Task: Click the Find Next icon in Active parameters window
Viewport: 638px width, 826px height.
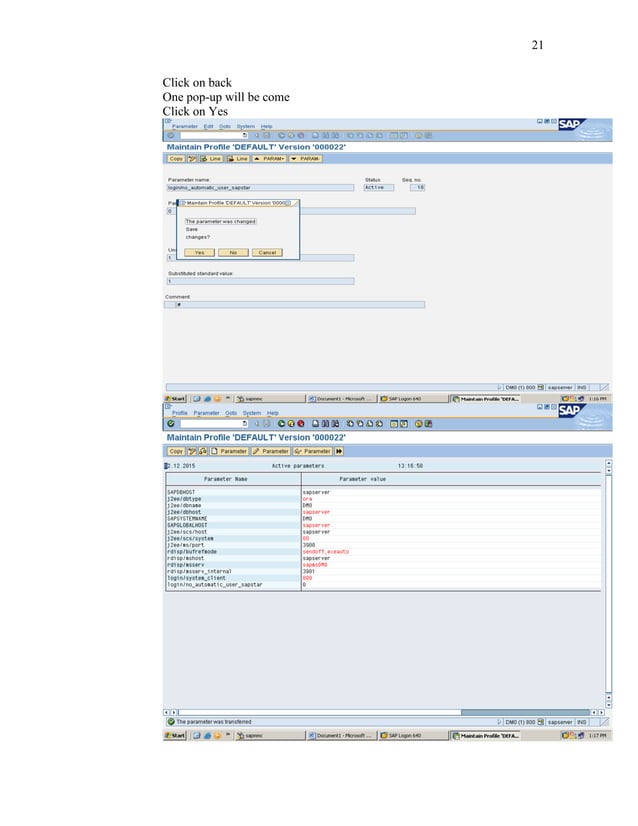Action: [335, 424]
